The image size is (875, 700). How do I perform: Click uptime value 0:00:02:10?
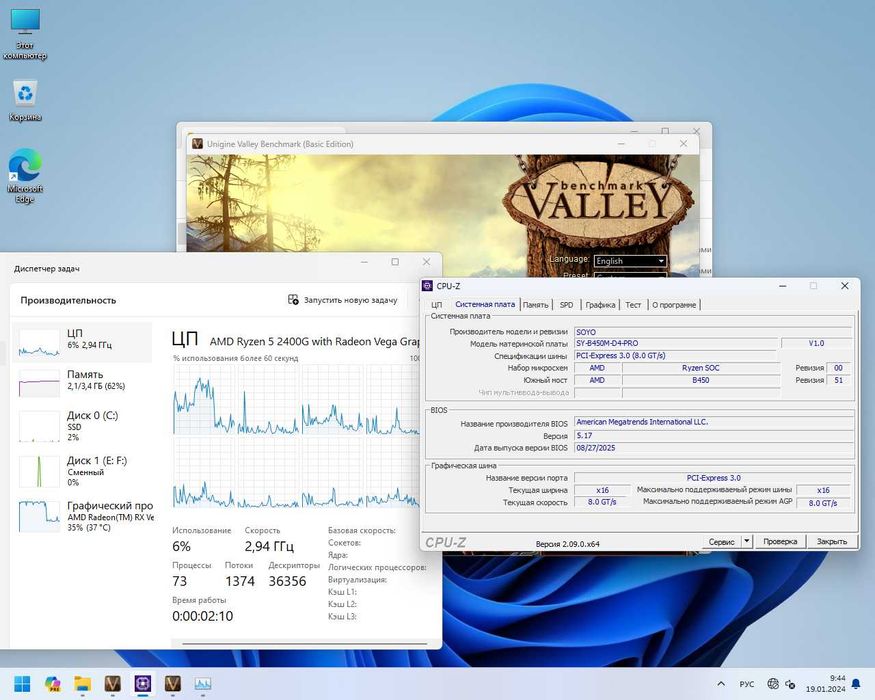203,616
